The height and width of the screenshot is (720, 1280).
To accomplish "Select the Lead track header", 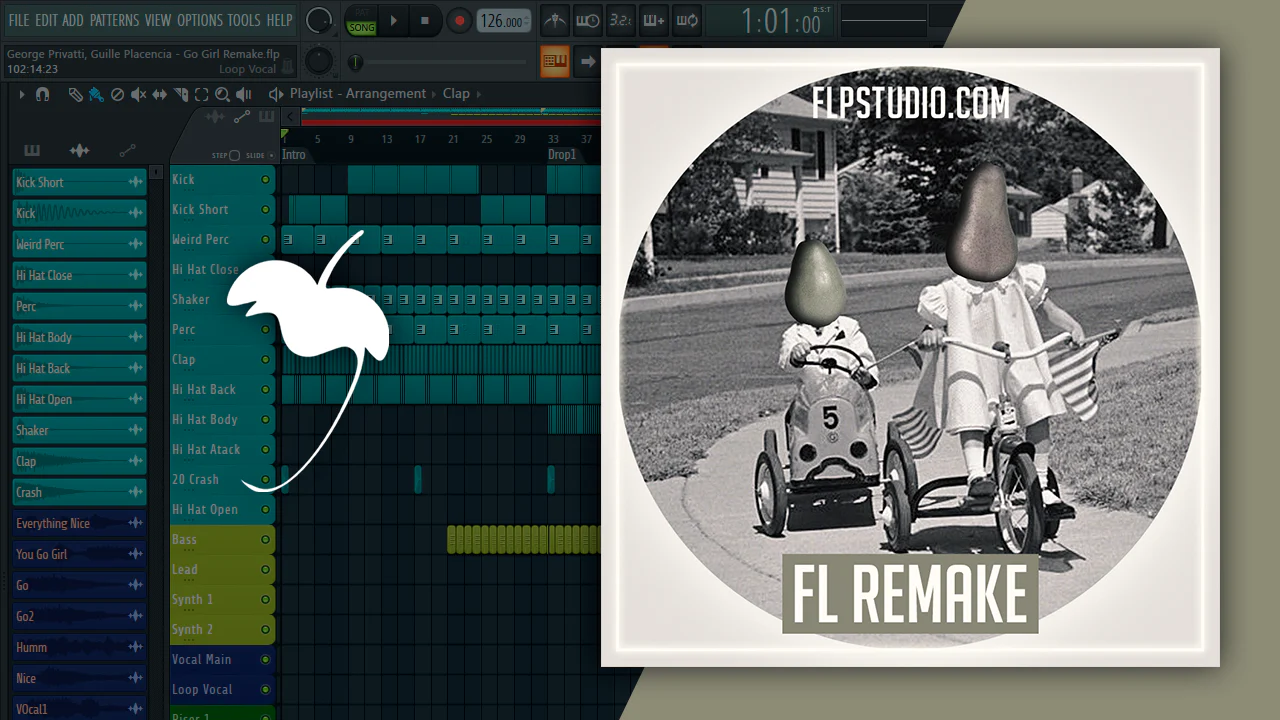I will [x=222, y=570].
